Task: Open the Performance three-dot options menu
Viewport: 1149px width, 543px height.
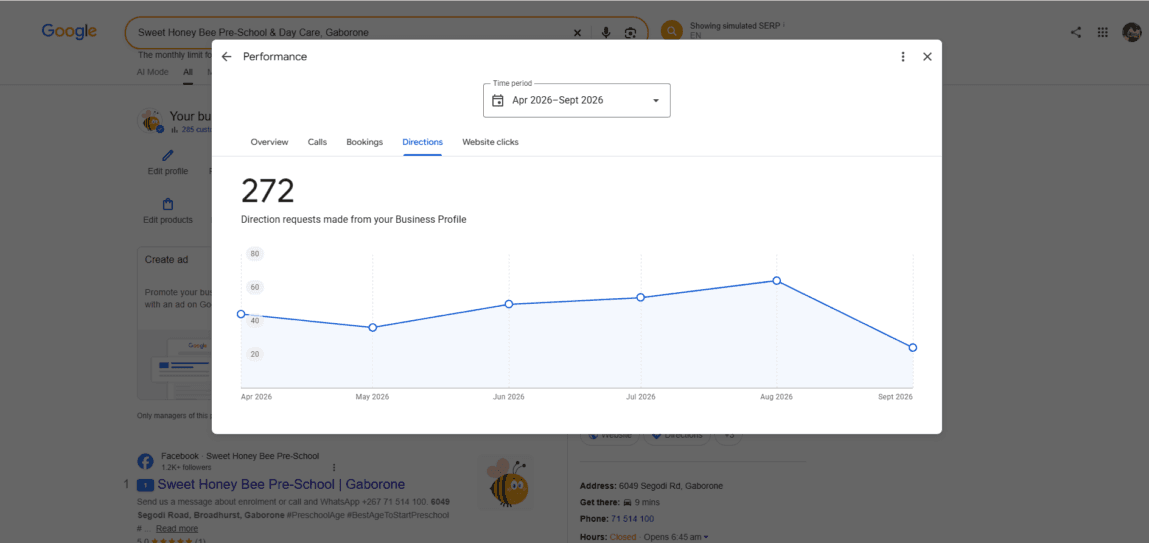Action: tap(903, 56)
